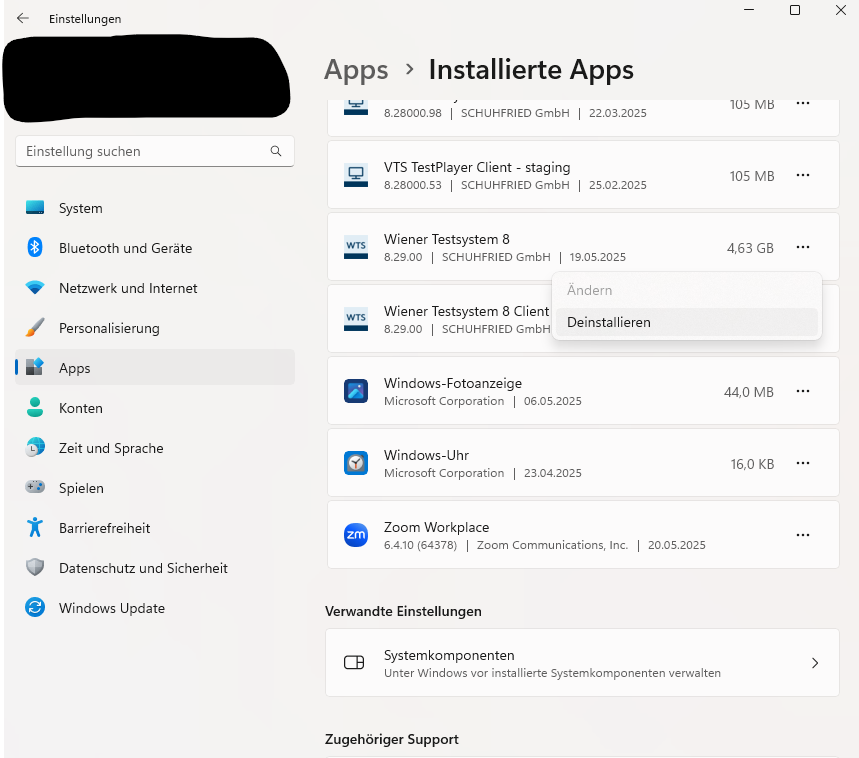Click the Windows-Uhr clock icon
The width and height of the screenshot is (859, 758).
tap(356, 463)
